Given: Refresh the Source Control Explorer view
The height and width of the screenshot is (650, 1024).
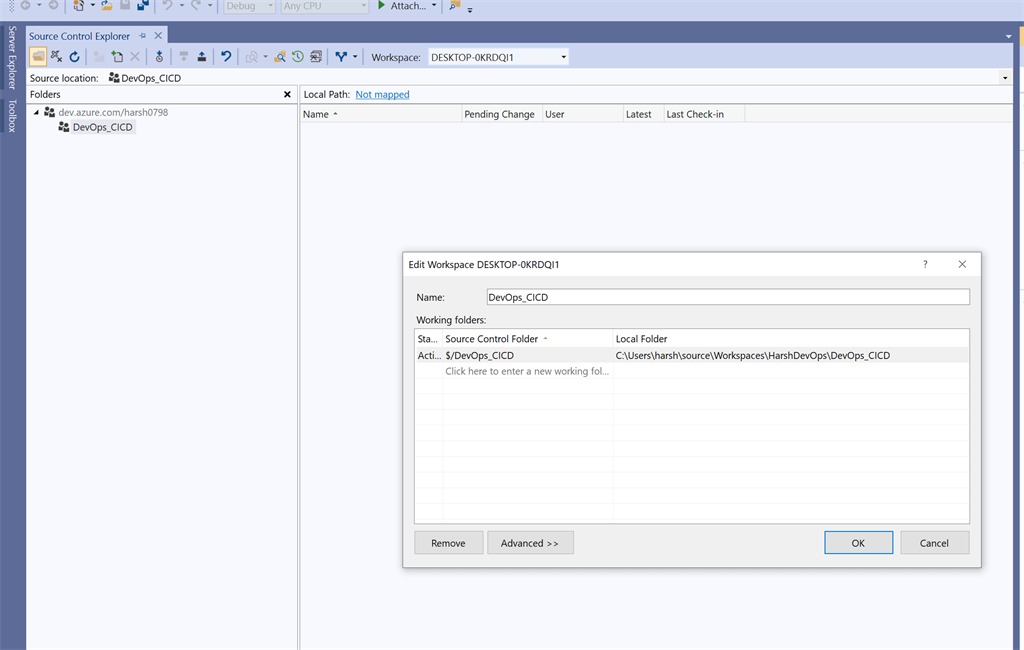Looking at the screenshot, I should [74, 56].
